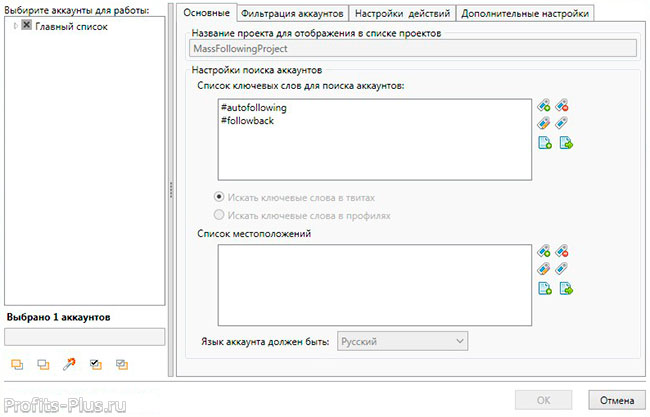Click the magic wand icon under accounts
The height and width of the screenshot is (417, 650).
[69, 364]
